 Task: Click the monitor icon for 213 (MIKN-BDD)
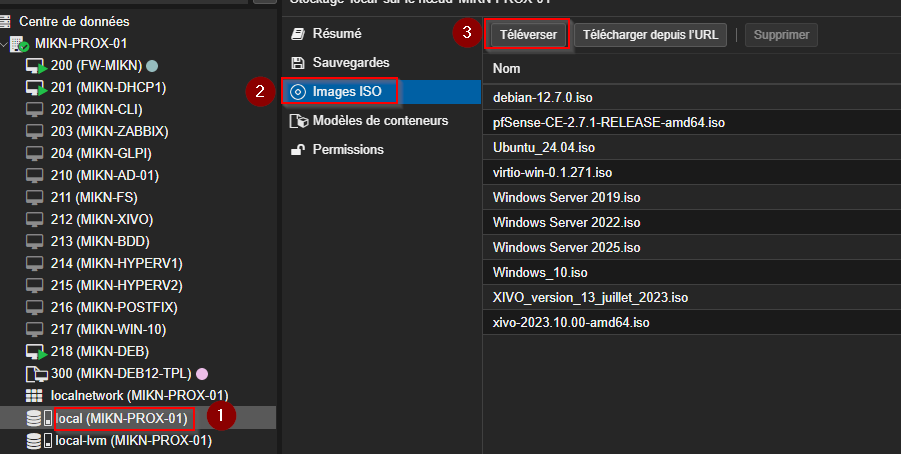tap(34, 241)
